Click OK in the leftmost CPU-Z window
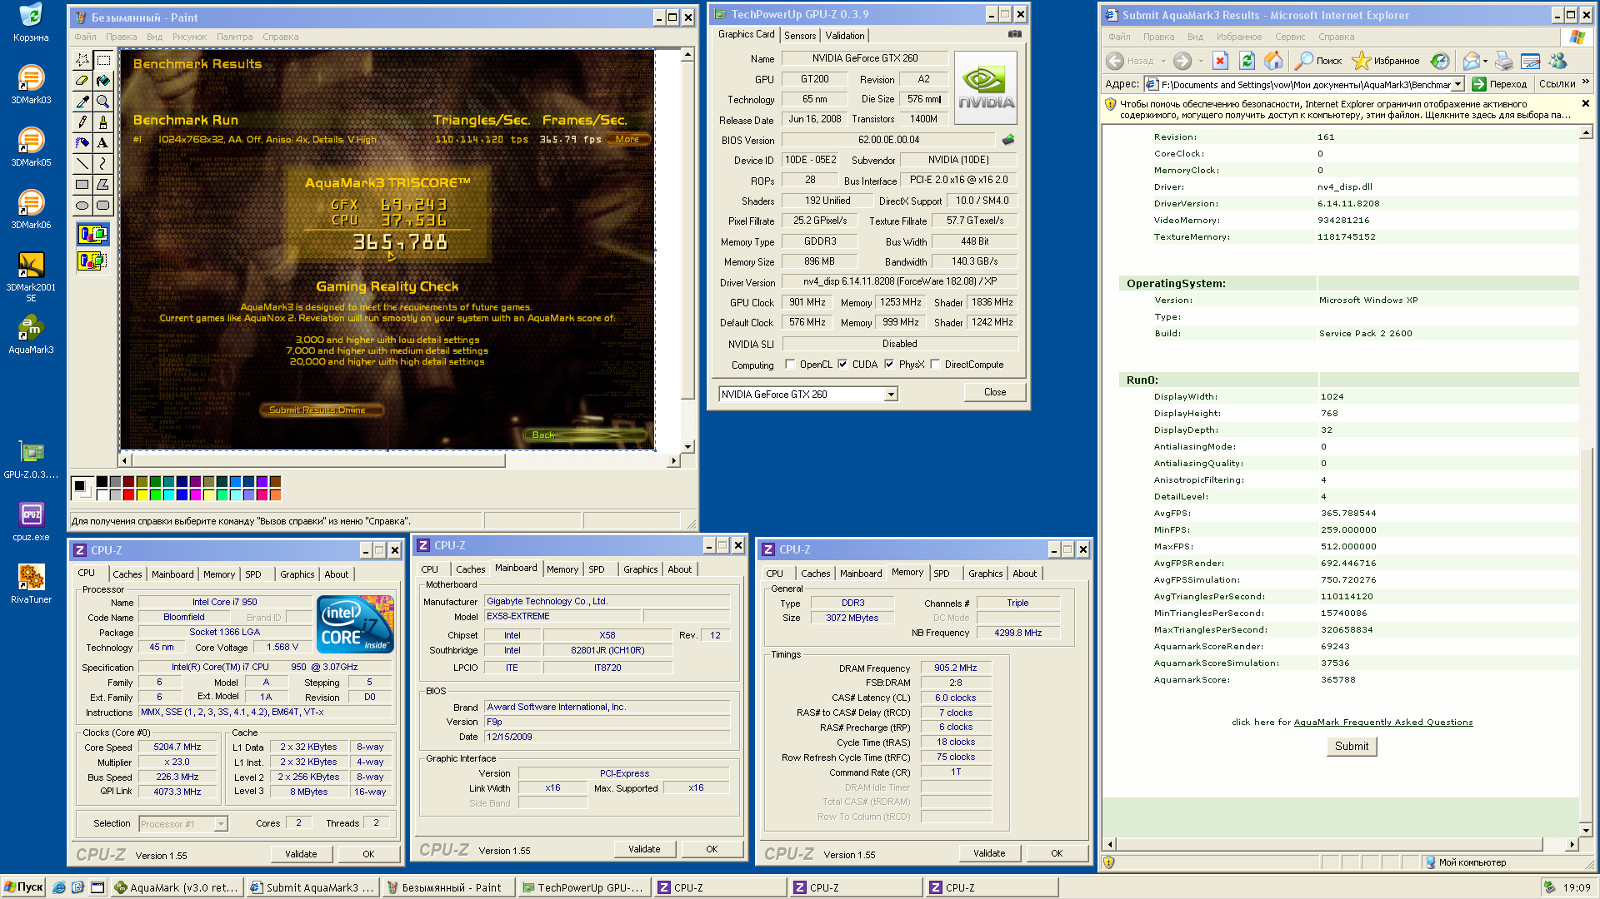This screenshot has width=1600, height=899. point(368,854)
